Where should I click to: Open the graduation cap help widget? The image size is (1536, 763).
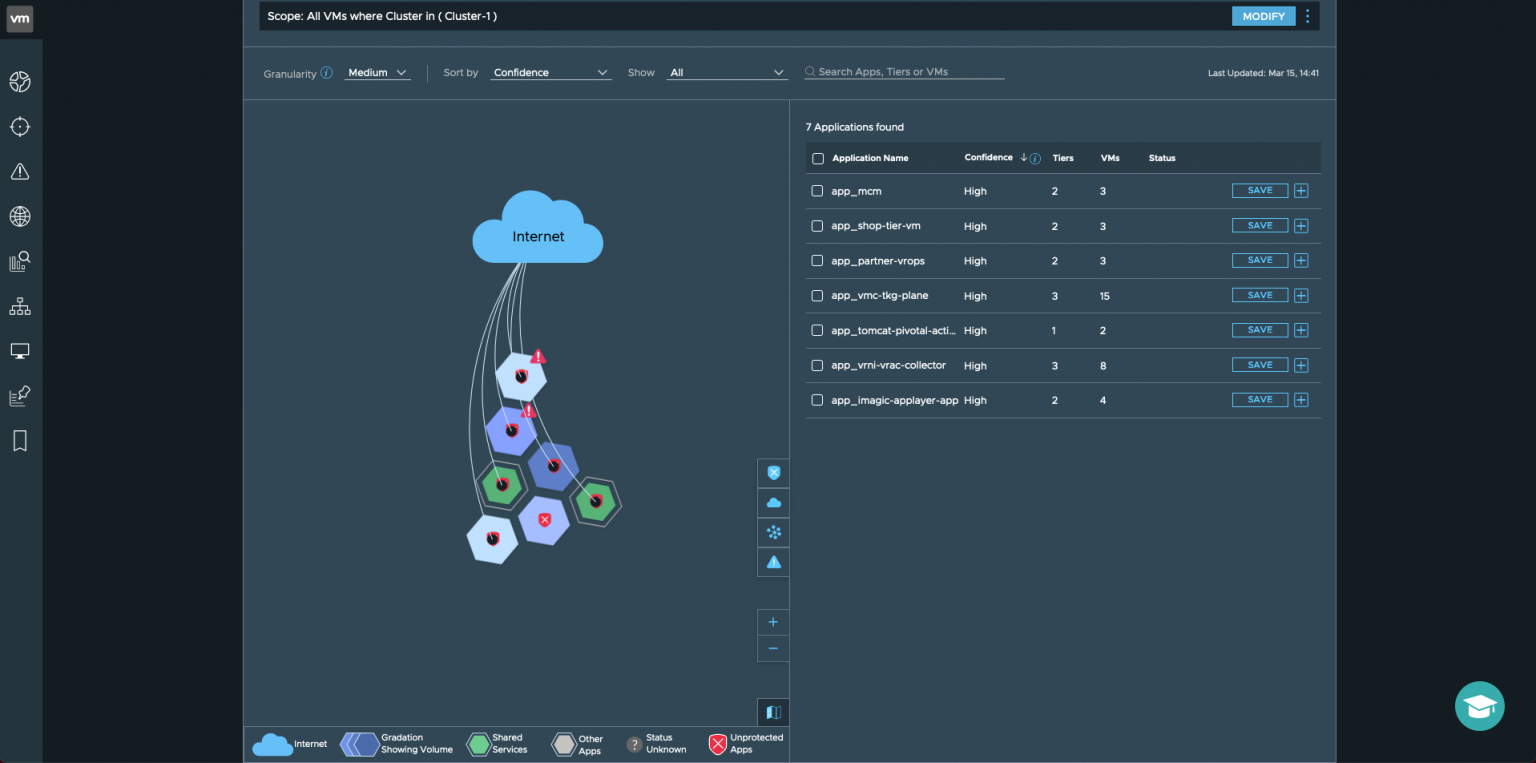(1479, 706)
